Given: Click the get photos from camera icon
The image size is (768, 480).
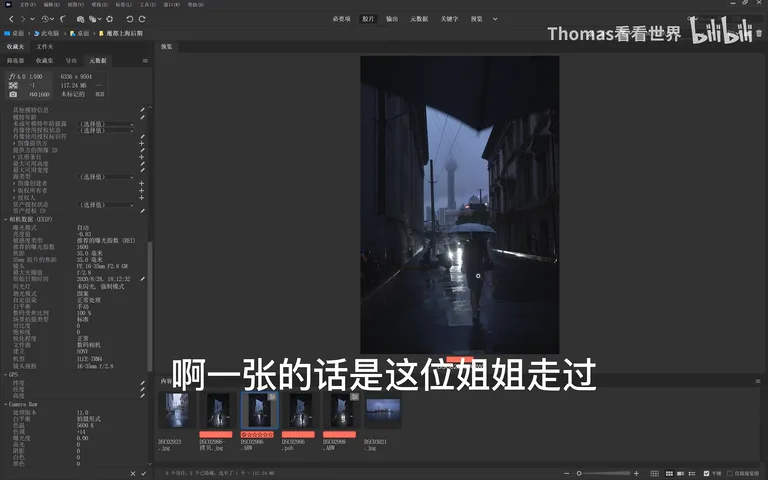Looking at the screenshot, I should tap(80, 19).
